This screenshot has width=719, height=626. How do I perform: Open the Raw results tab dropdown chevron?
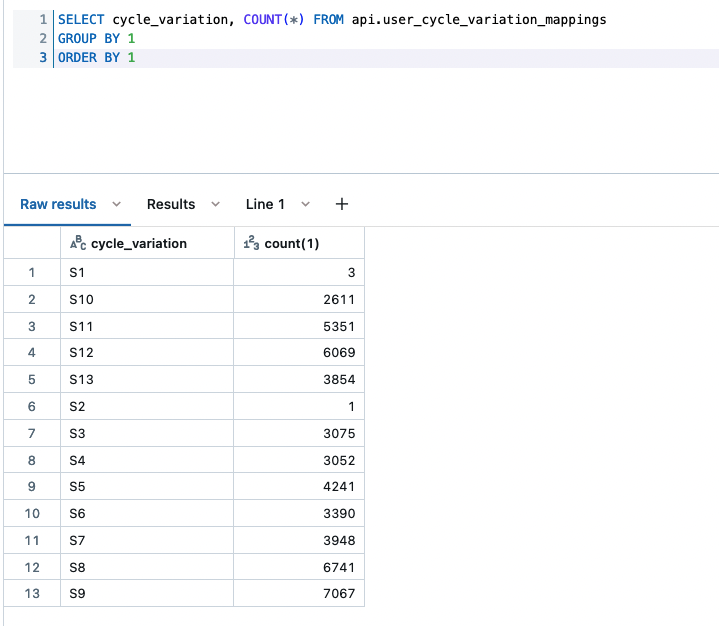tap(116, 204)
